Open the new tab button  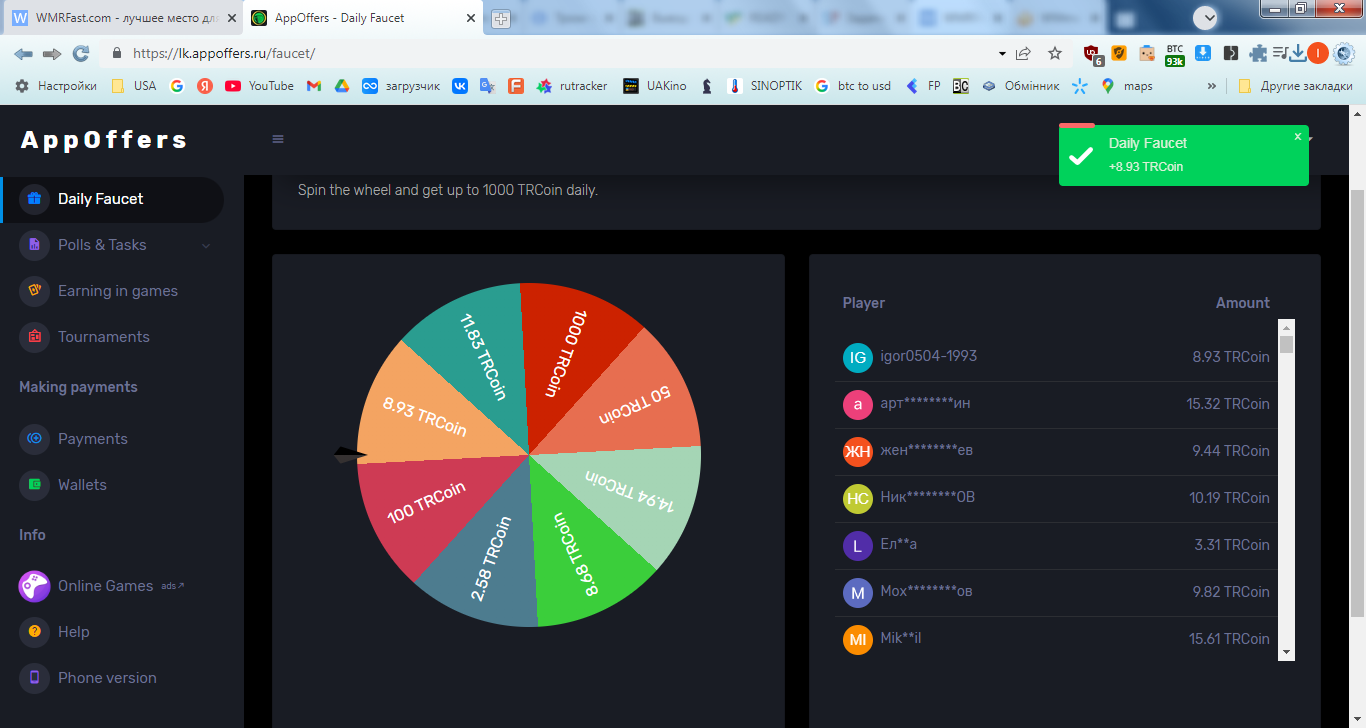tap(501, 18)
